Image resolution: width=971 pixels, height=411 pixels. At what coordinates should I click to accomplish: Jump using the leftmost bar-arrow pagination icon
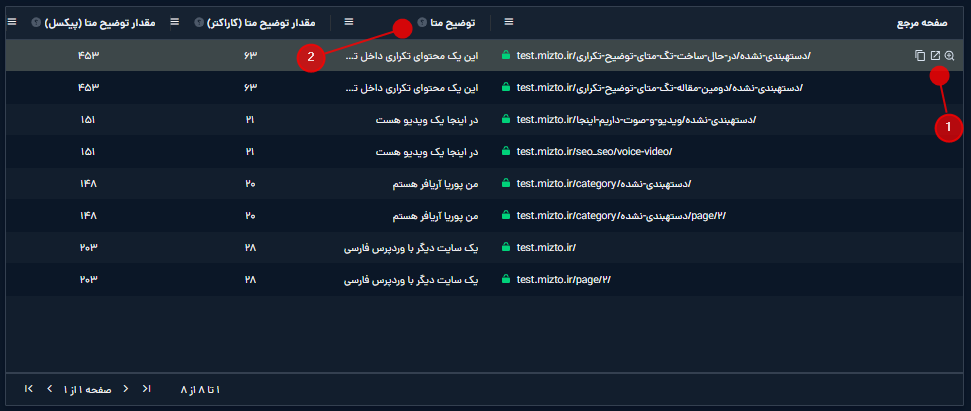click(x=28, y=389)
